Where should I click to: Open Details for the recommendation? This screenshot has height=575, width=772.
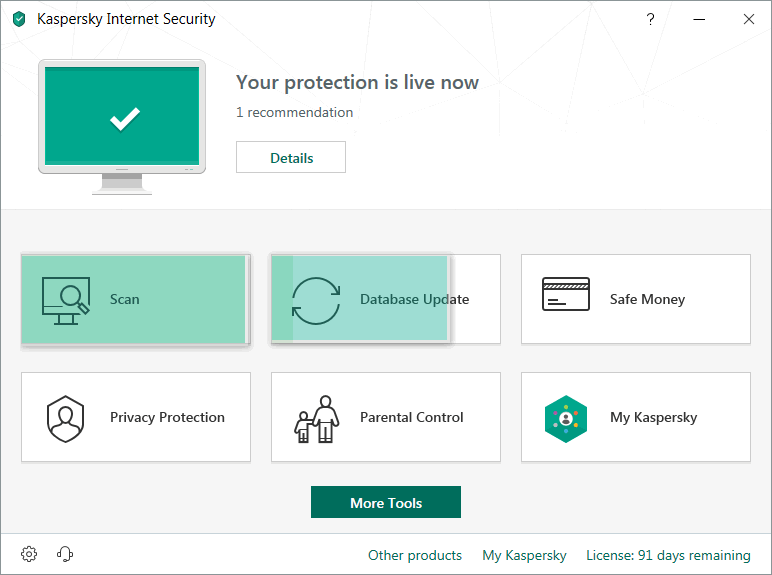(x=291, y=158)
